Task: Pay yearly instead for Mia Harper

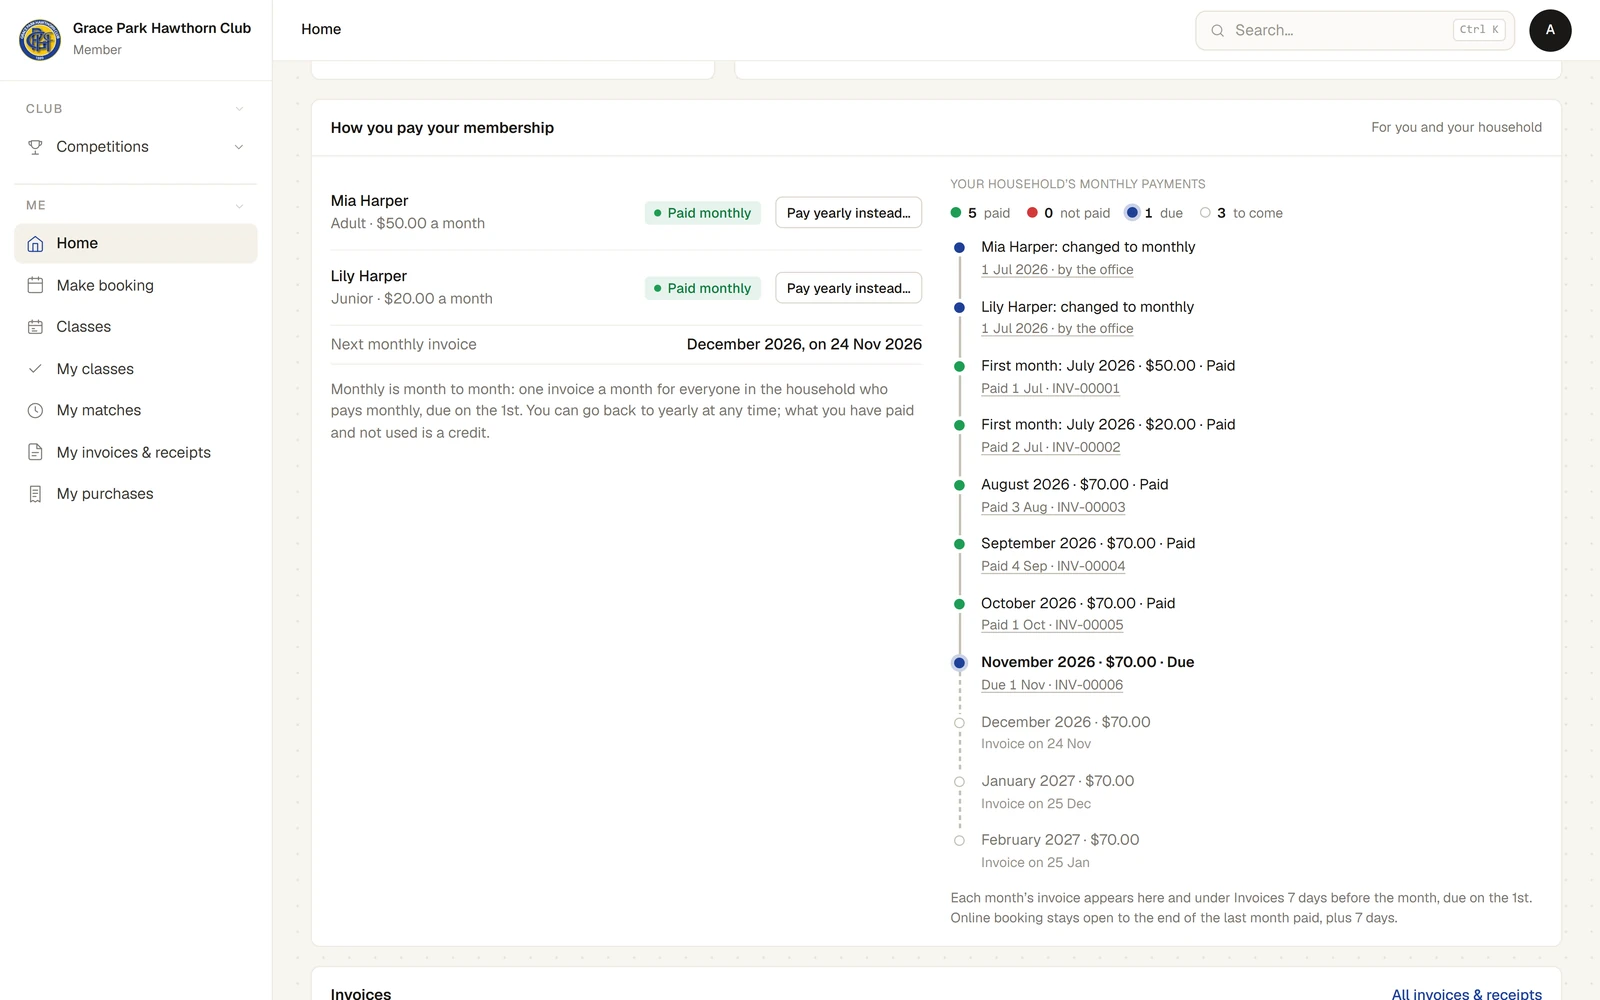Action: click(848, 213)
